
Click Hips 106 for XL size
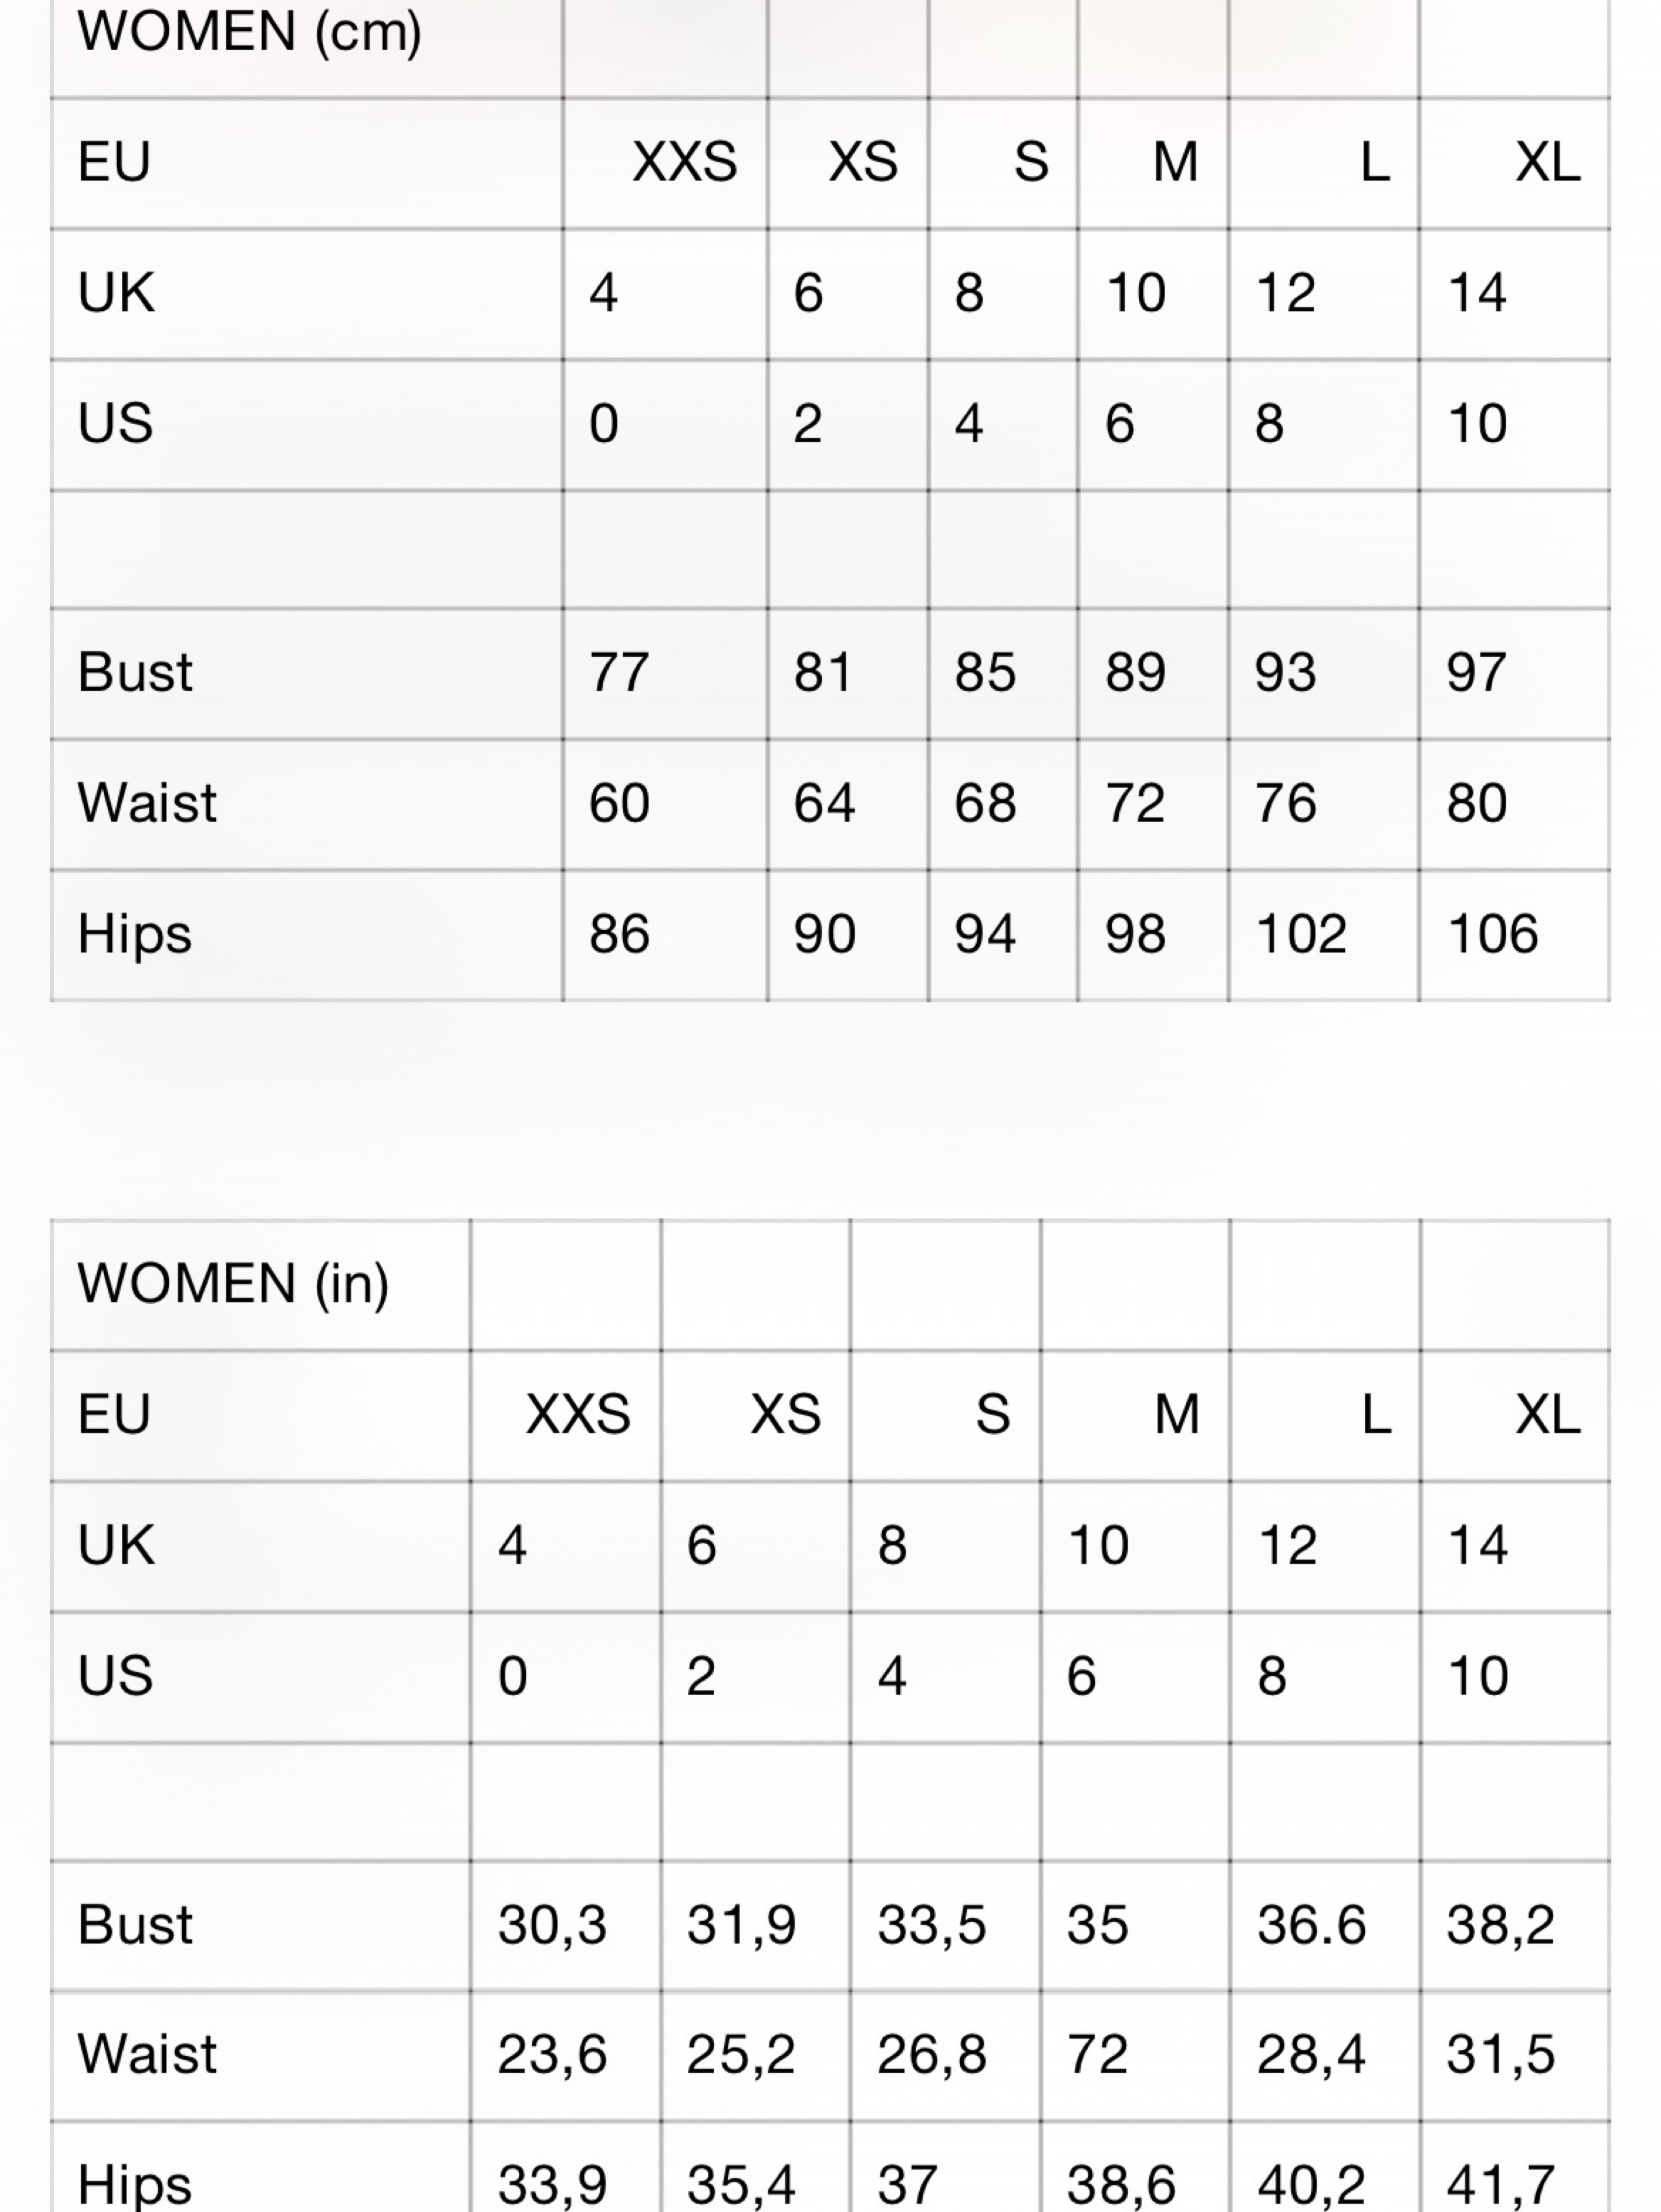(x=1492, y=934)
